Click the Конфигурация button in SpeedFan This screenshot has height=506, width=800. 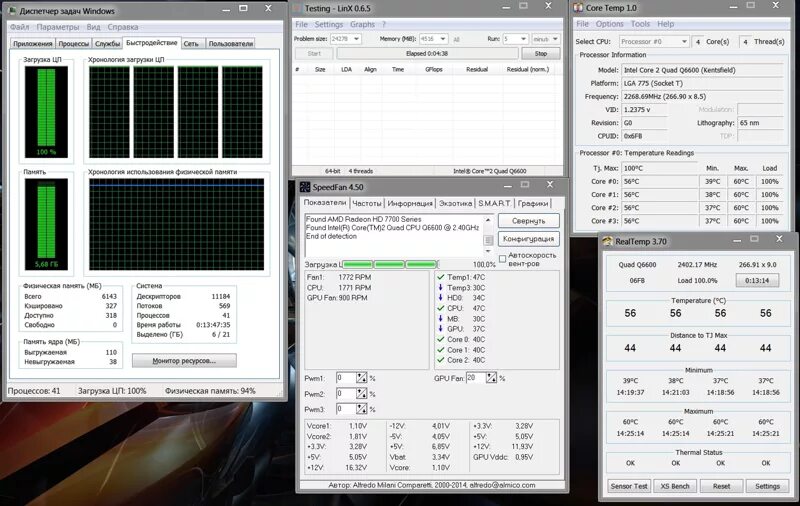pos(529,239)
